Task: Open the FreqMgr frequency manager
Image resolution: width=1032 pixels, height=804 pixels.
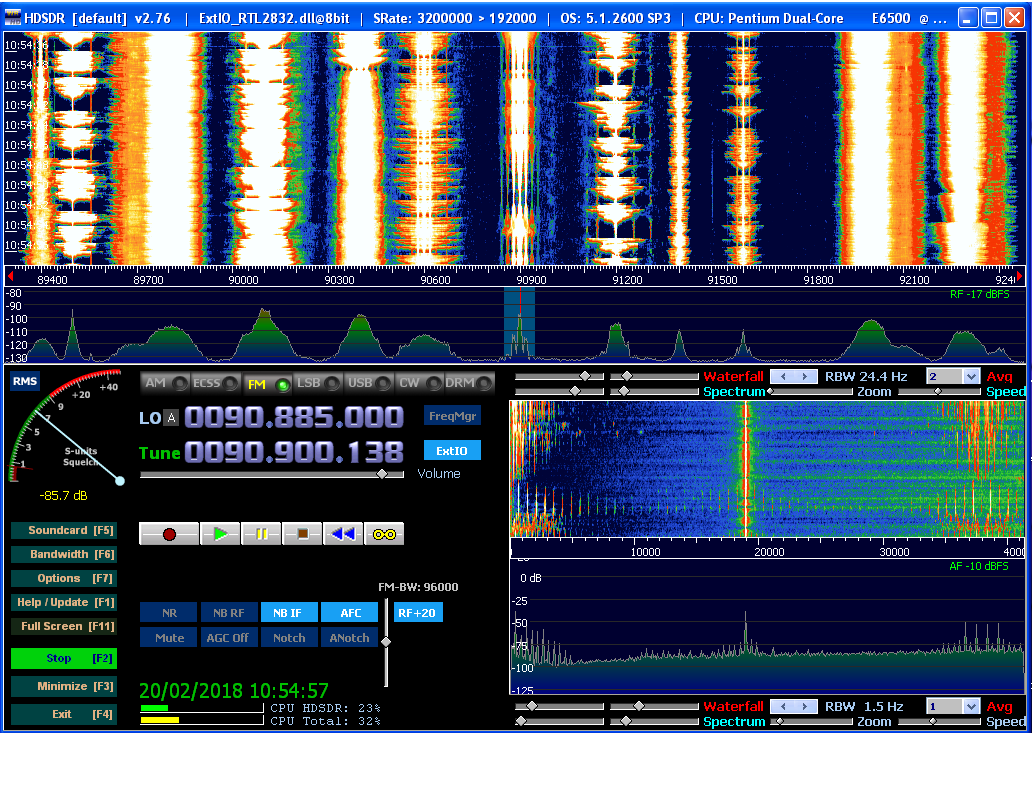Action: coord(452,416)
